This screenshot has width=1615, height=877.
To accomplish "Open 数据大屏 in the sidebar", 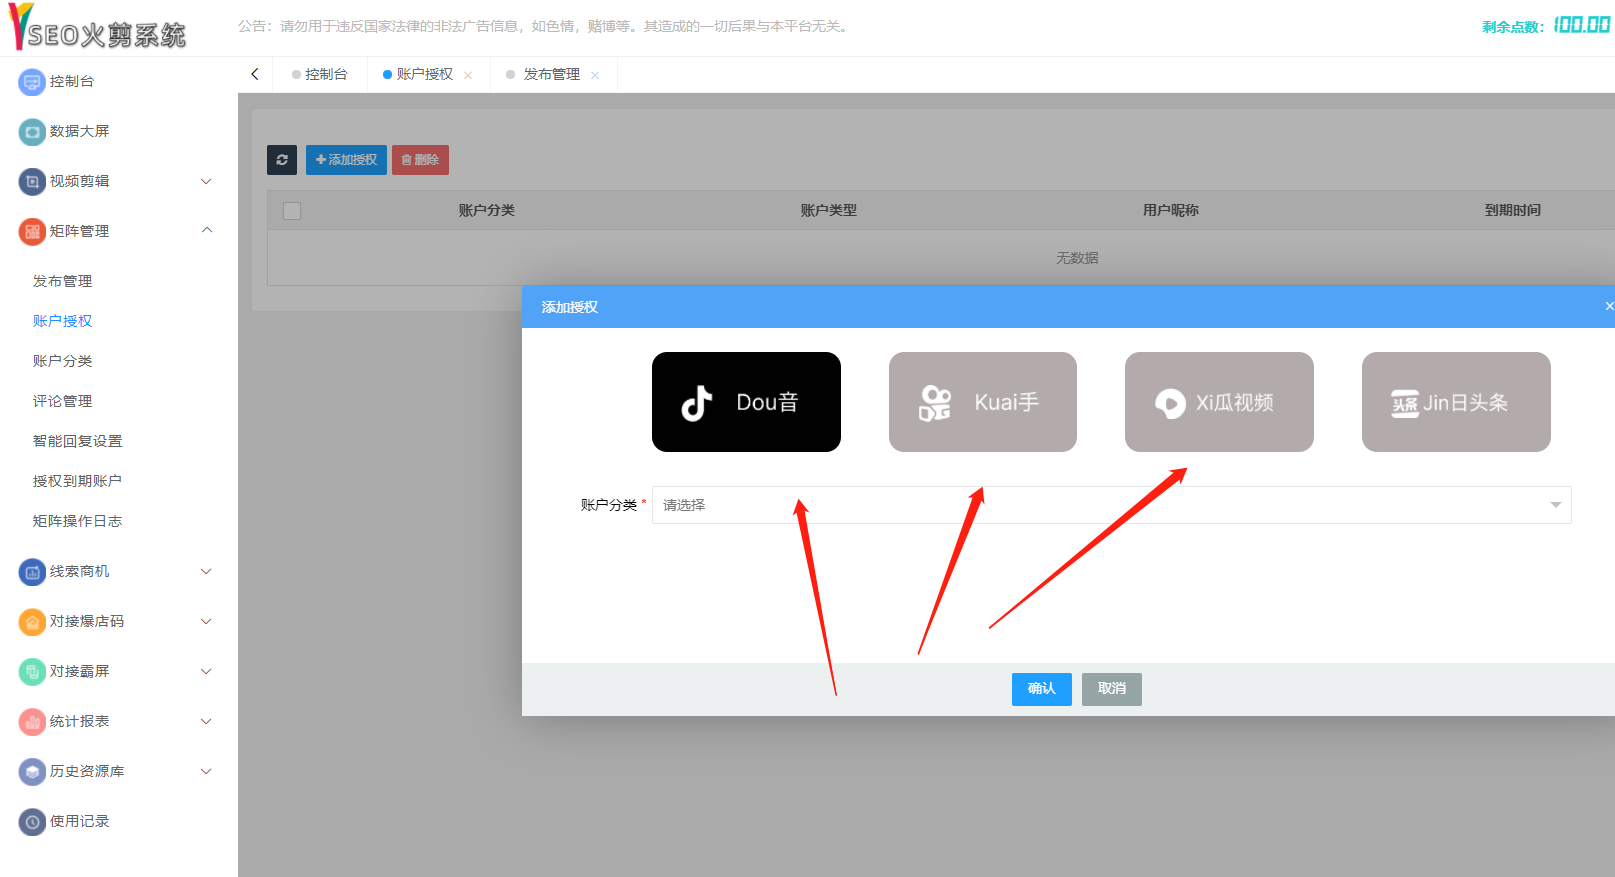I will 79,131.
